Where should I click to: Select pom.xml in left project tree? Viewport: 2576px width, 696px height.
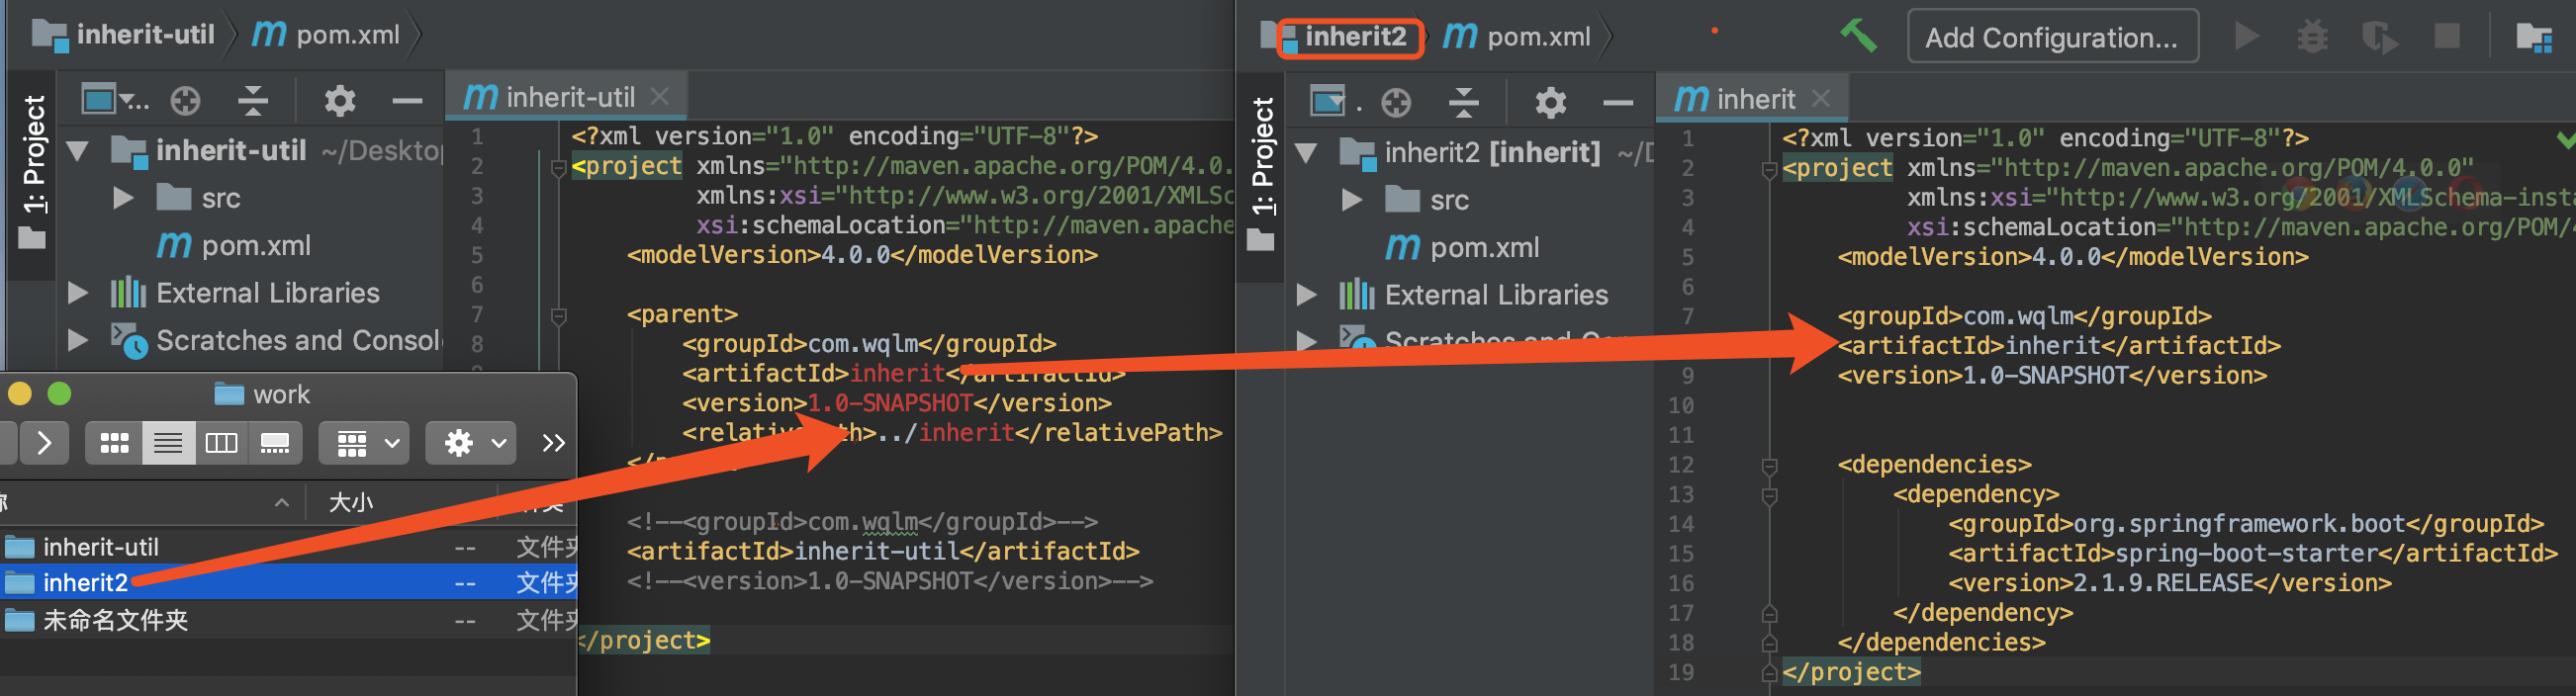pos(233,245)
